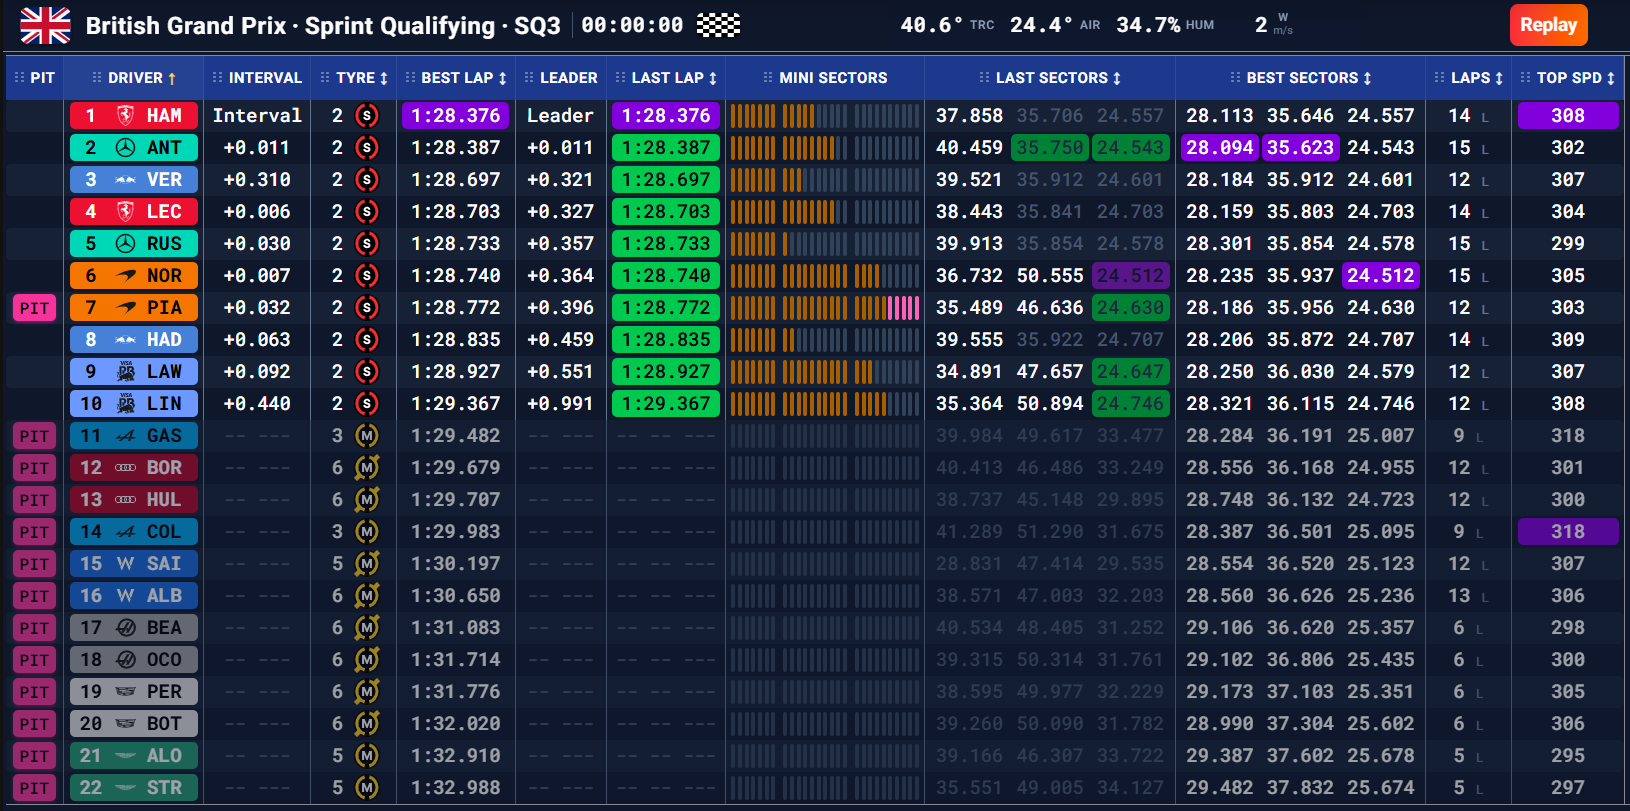Click GAS's medium tyre compound icon
This screenshot has height=811, width=1630.
(367, 436)
